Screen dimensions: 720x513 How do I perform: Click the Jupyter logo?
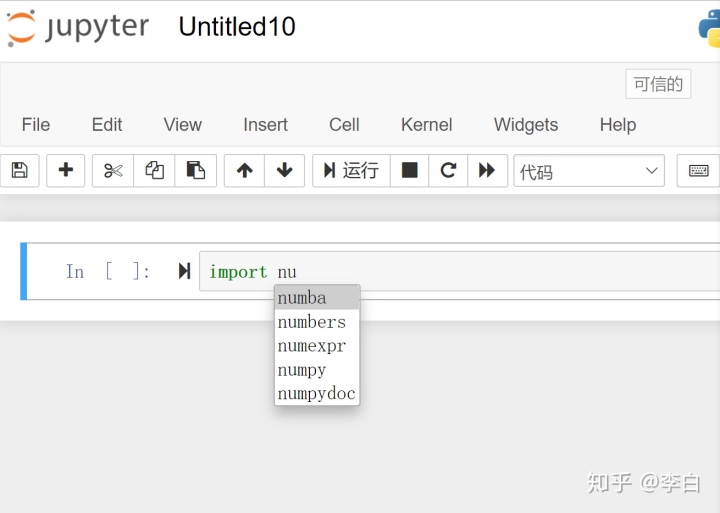coord(78,28)
